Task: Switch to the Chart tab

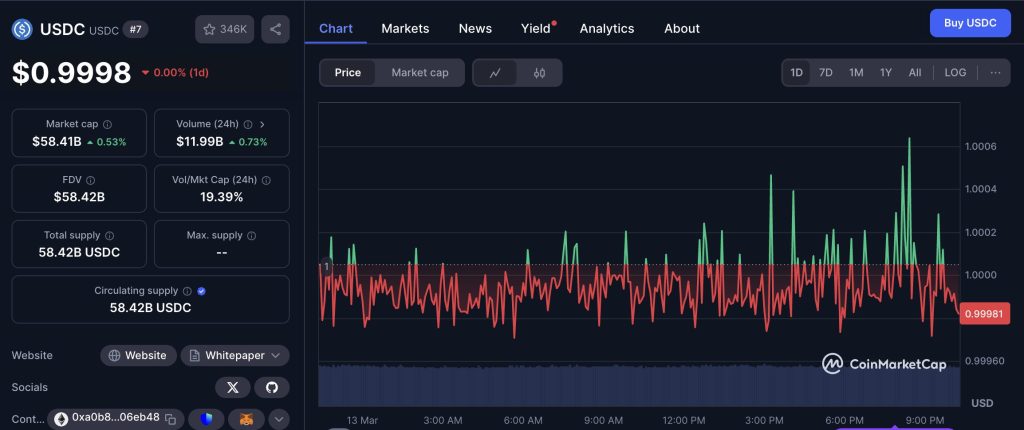Action: pos(336,29)
